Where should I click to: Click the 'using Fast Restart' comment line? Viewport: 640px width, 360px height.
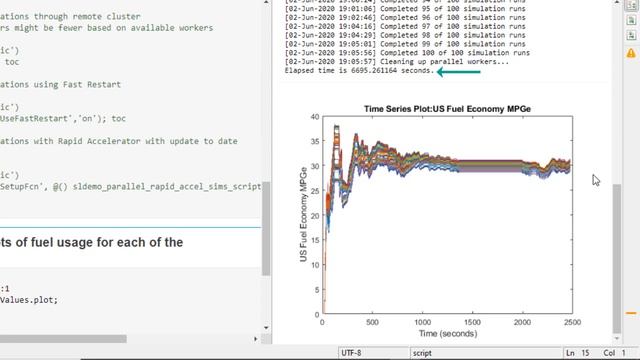pos(60,84)
